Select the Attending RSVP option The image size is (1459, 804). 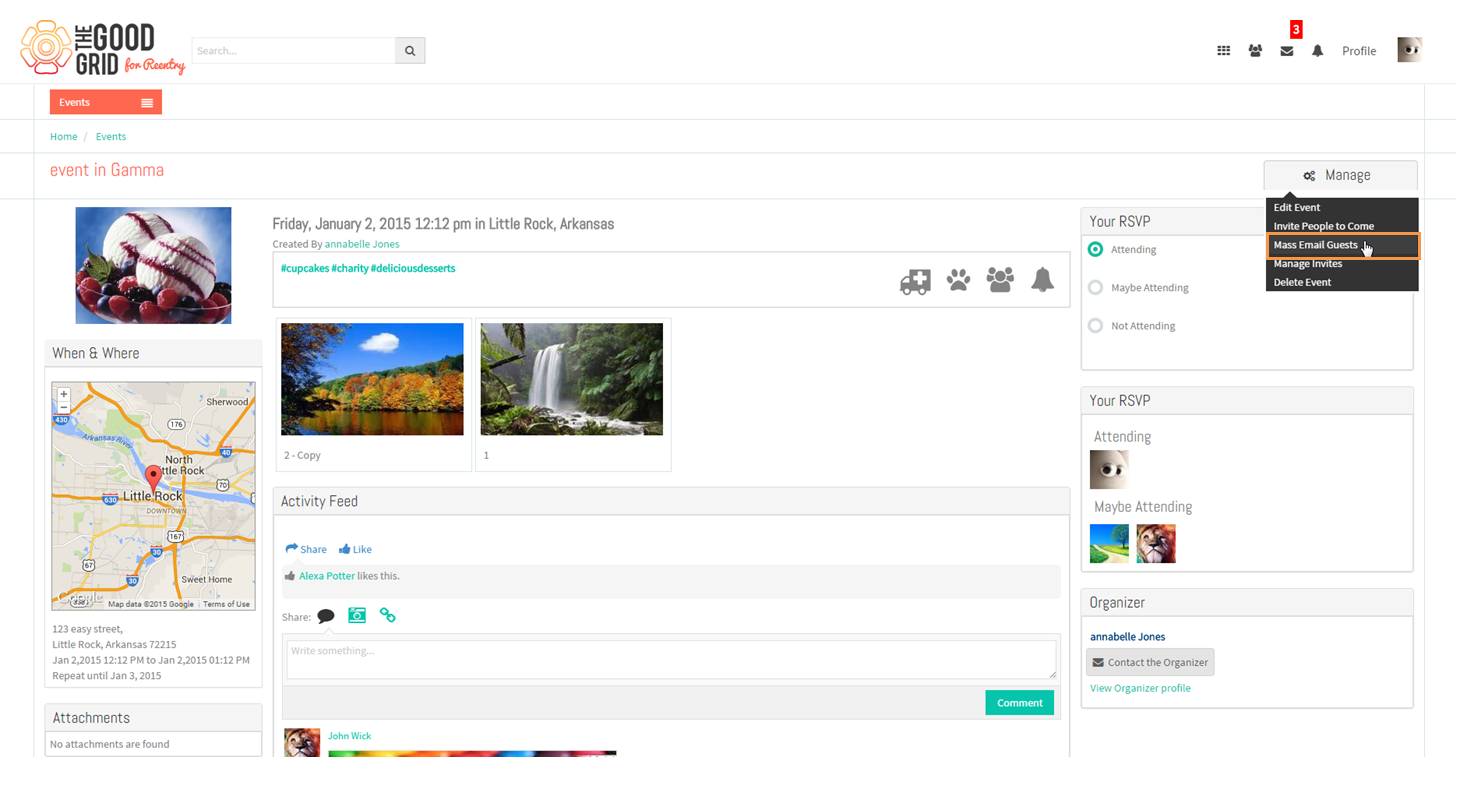[1096, 249]
